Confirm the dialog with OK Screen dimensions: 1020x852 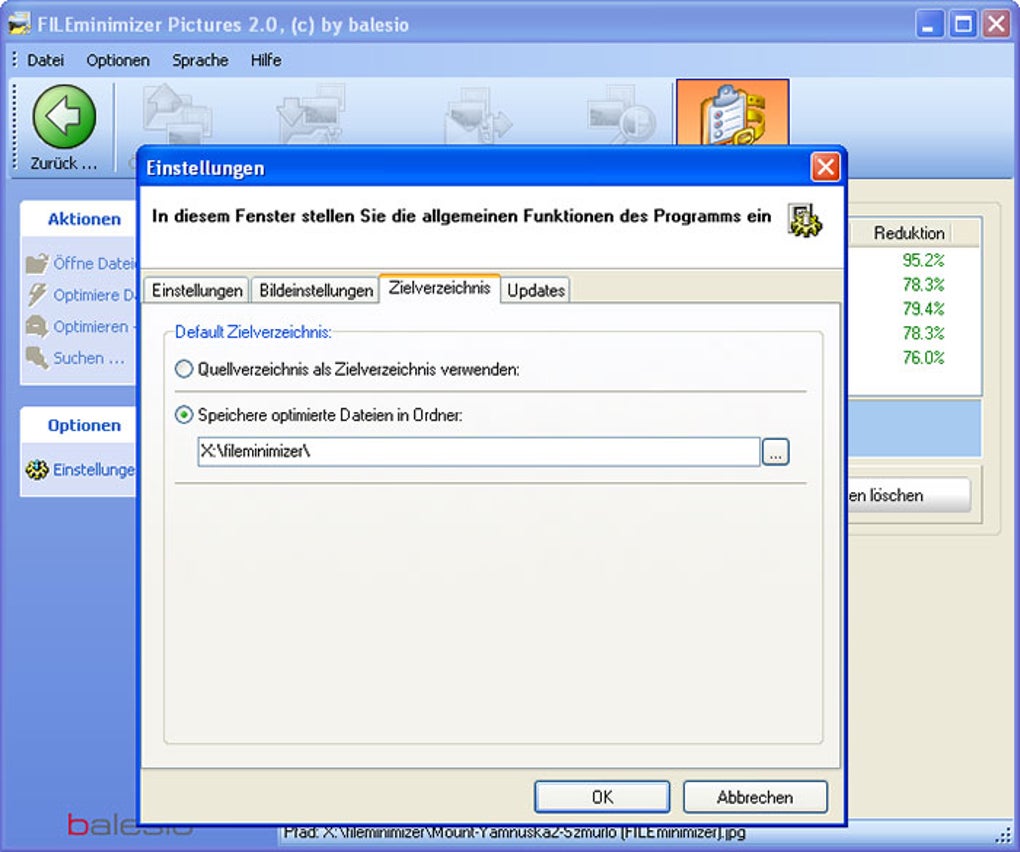602,797
